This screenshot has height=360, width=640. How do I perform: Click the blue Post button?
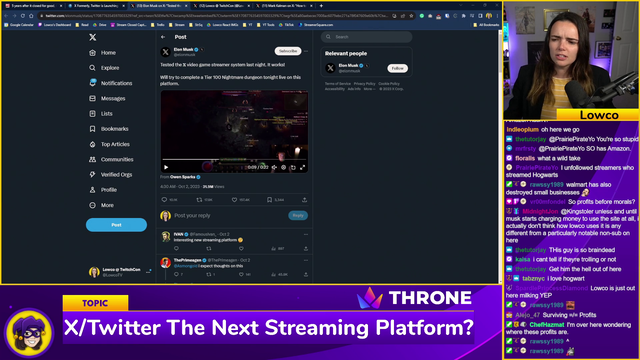116,224
